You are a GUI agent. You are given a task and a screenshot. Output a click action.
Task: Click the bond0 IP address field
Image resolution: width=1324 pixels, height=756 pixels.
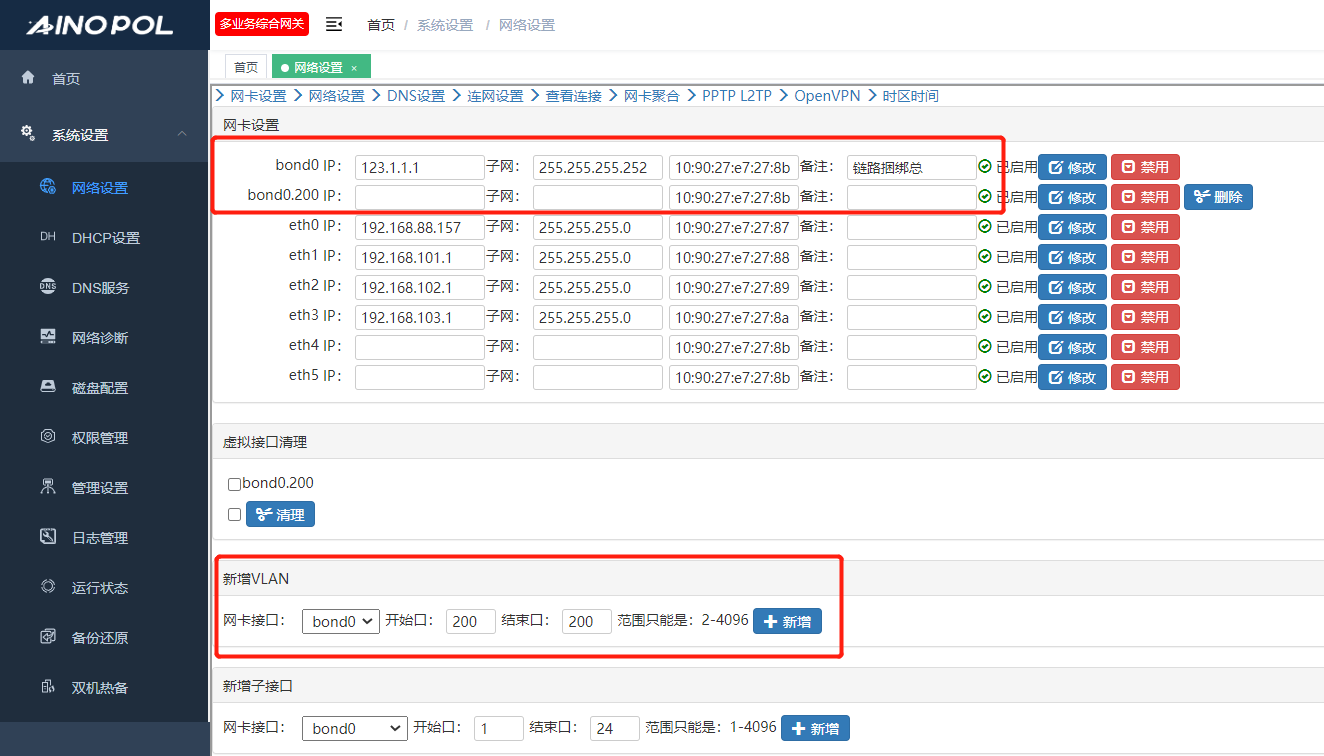point(419,168)
